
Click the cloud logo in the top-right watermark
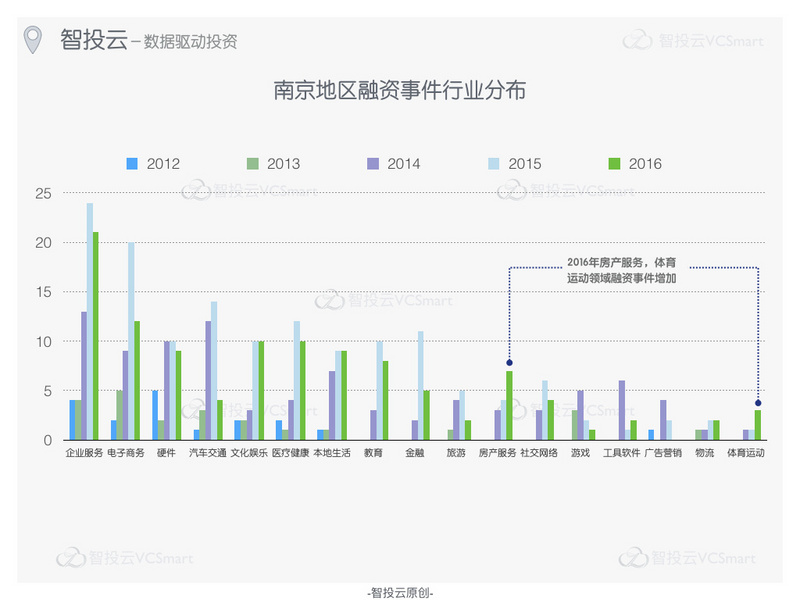[639, 40]
